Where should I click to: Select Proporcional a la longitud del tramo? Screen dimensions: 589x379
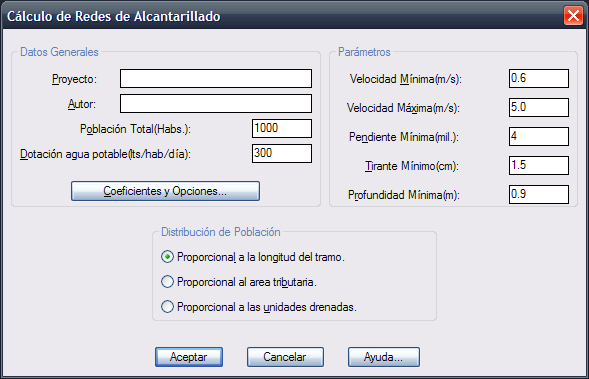coord(252,257)
